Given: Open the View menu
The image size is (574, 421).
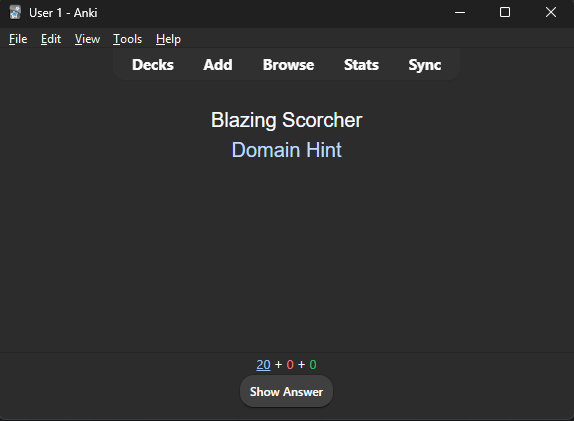Looking at the screenshot, I should pos(87,39).
